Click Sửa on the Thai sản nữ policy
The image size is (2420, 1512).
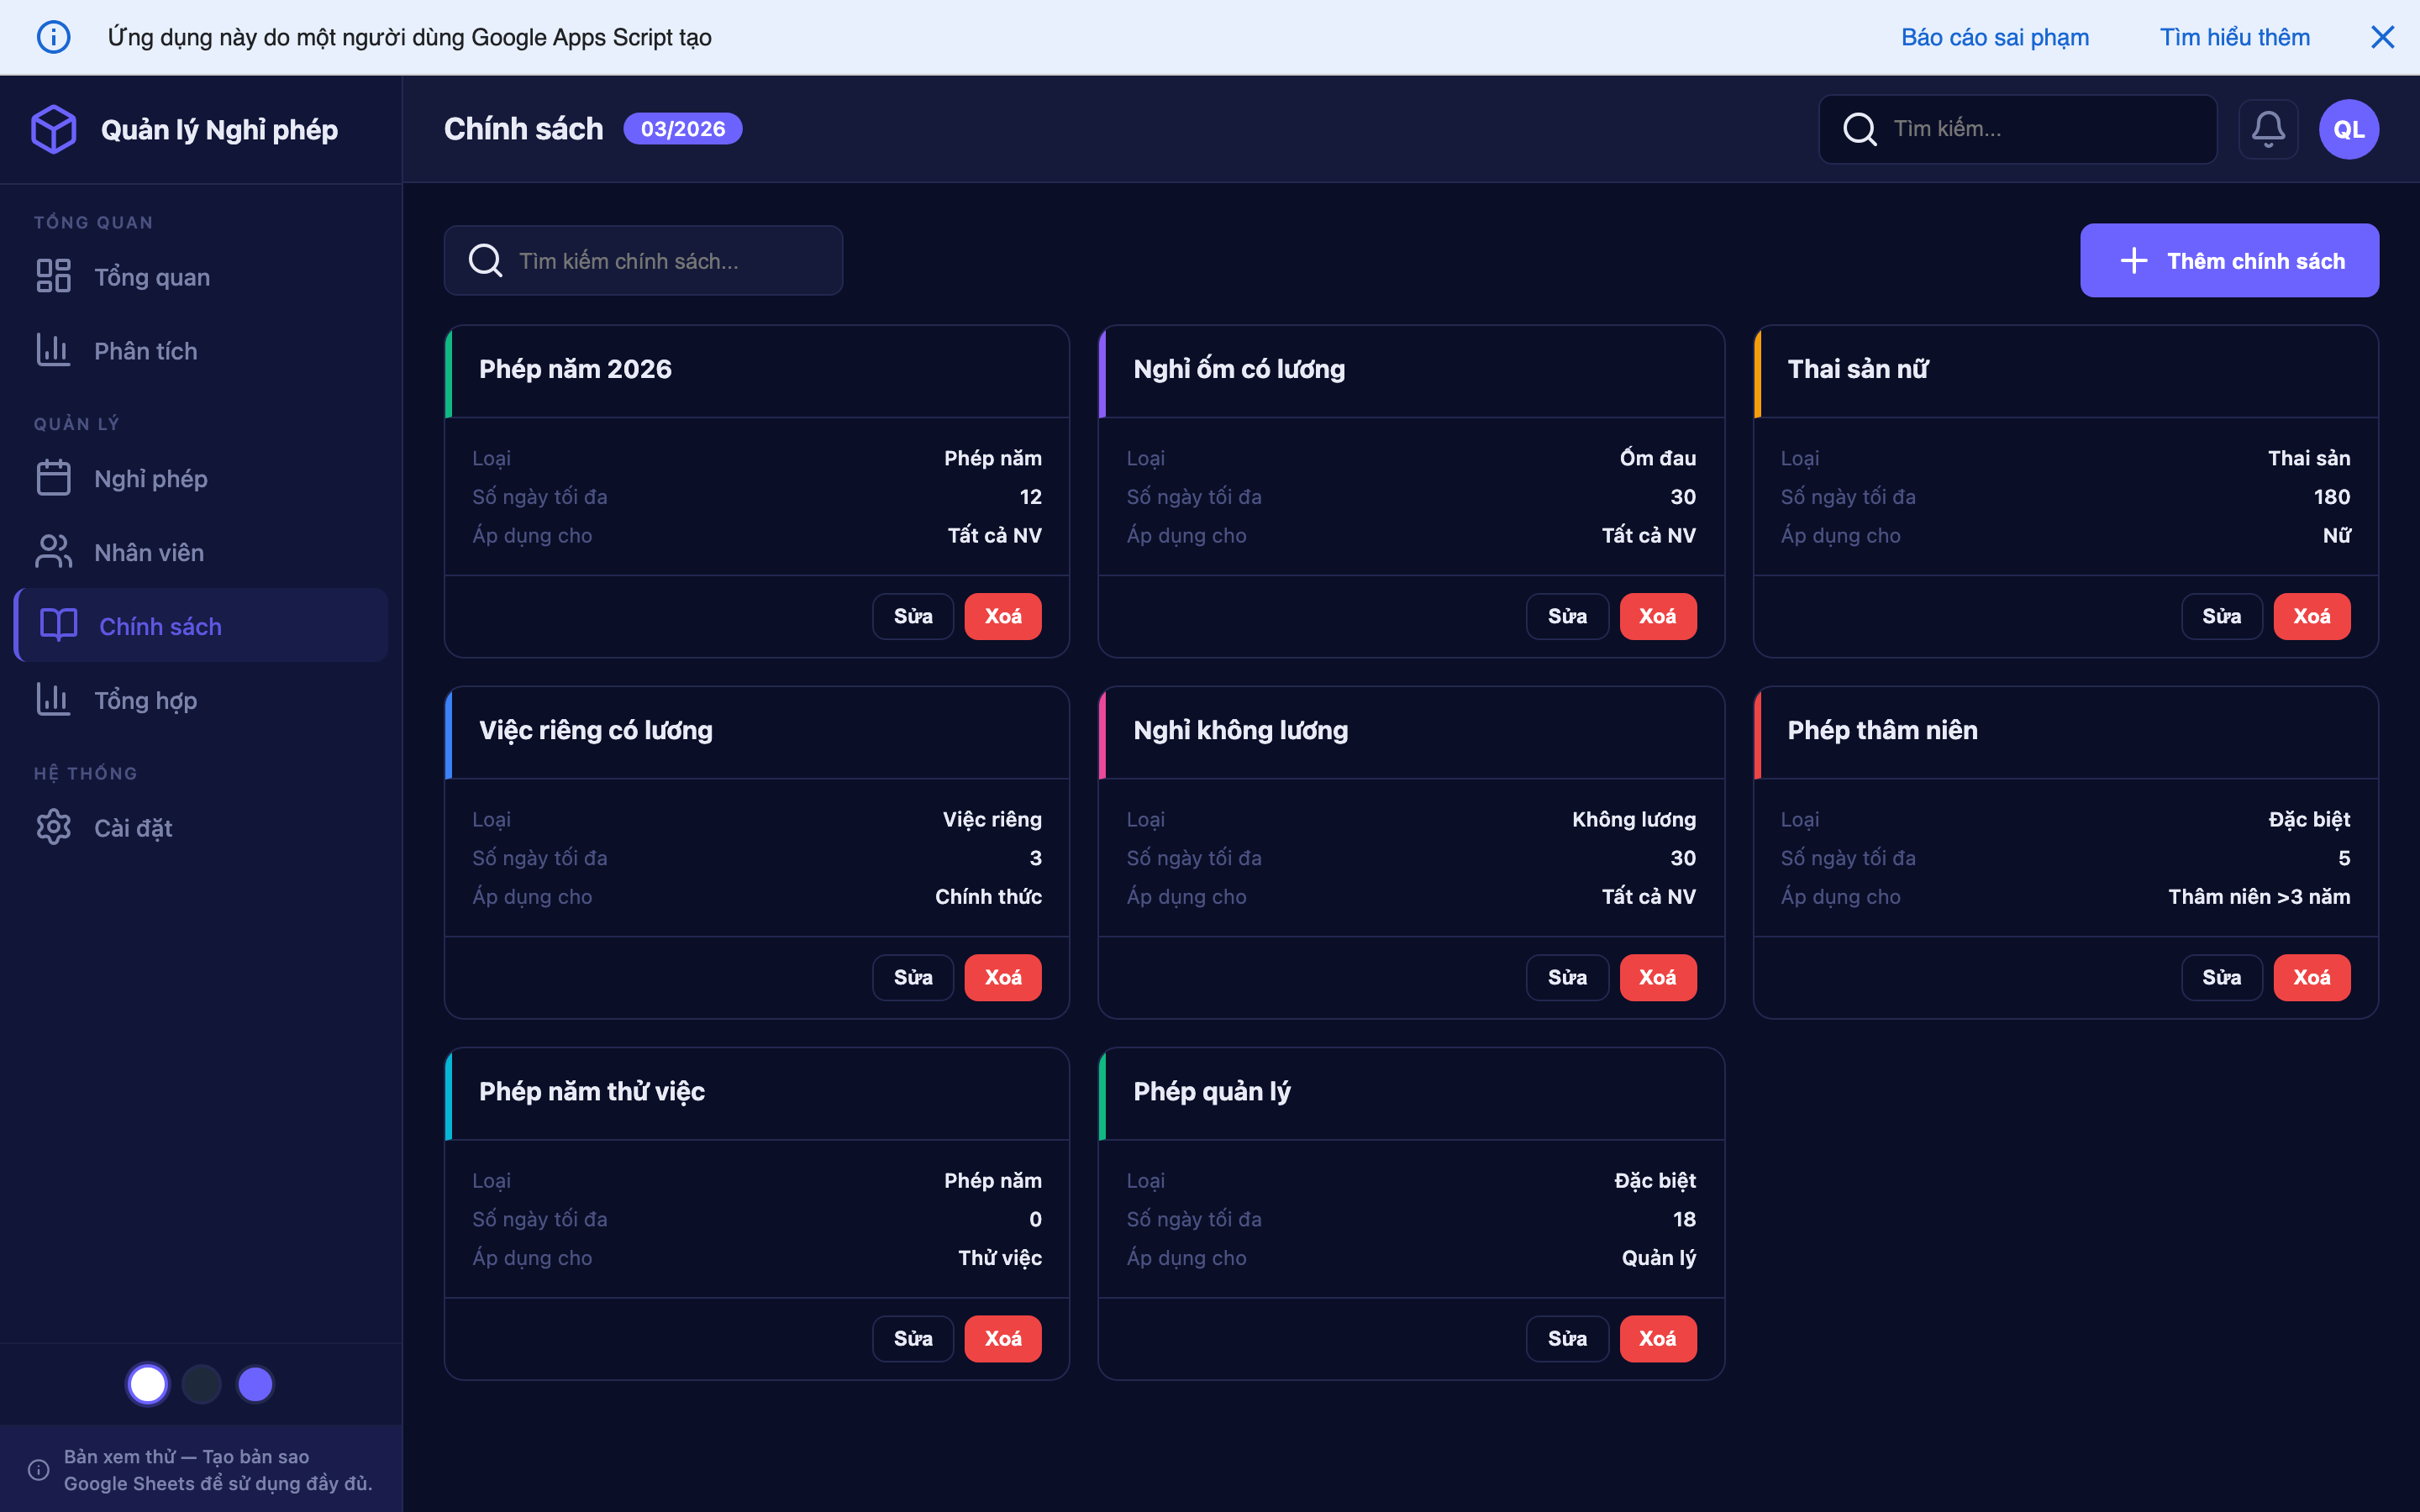tap(2221, 616)
